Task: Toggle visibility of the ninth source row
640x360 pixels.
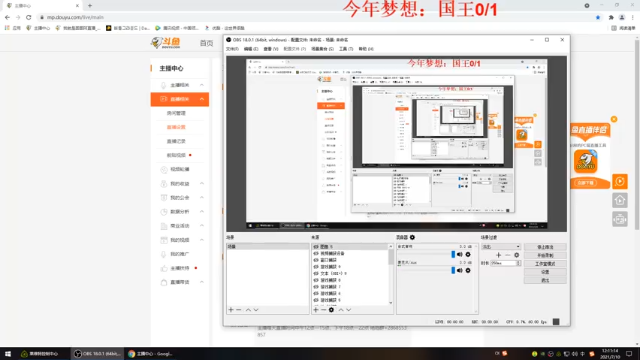Action: coord(316,300)
